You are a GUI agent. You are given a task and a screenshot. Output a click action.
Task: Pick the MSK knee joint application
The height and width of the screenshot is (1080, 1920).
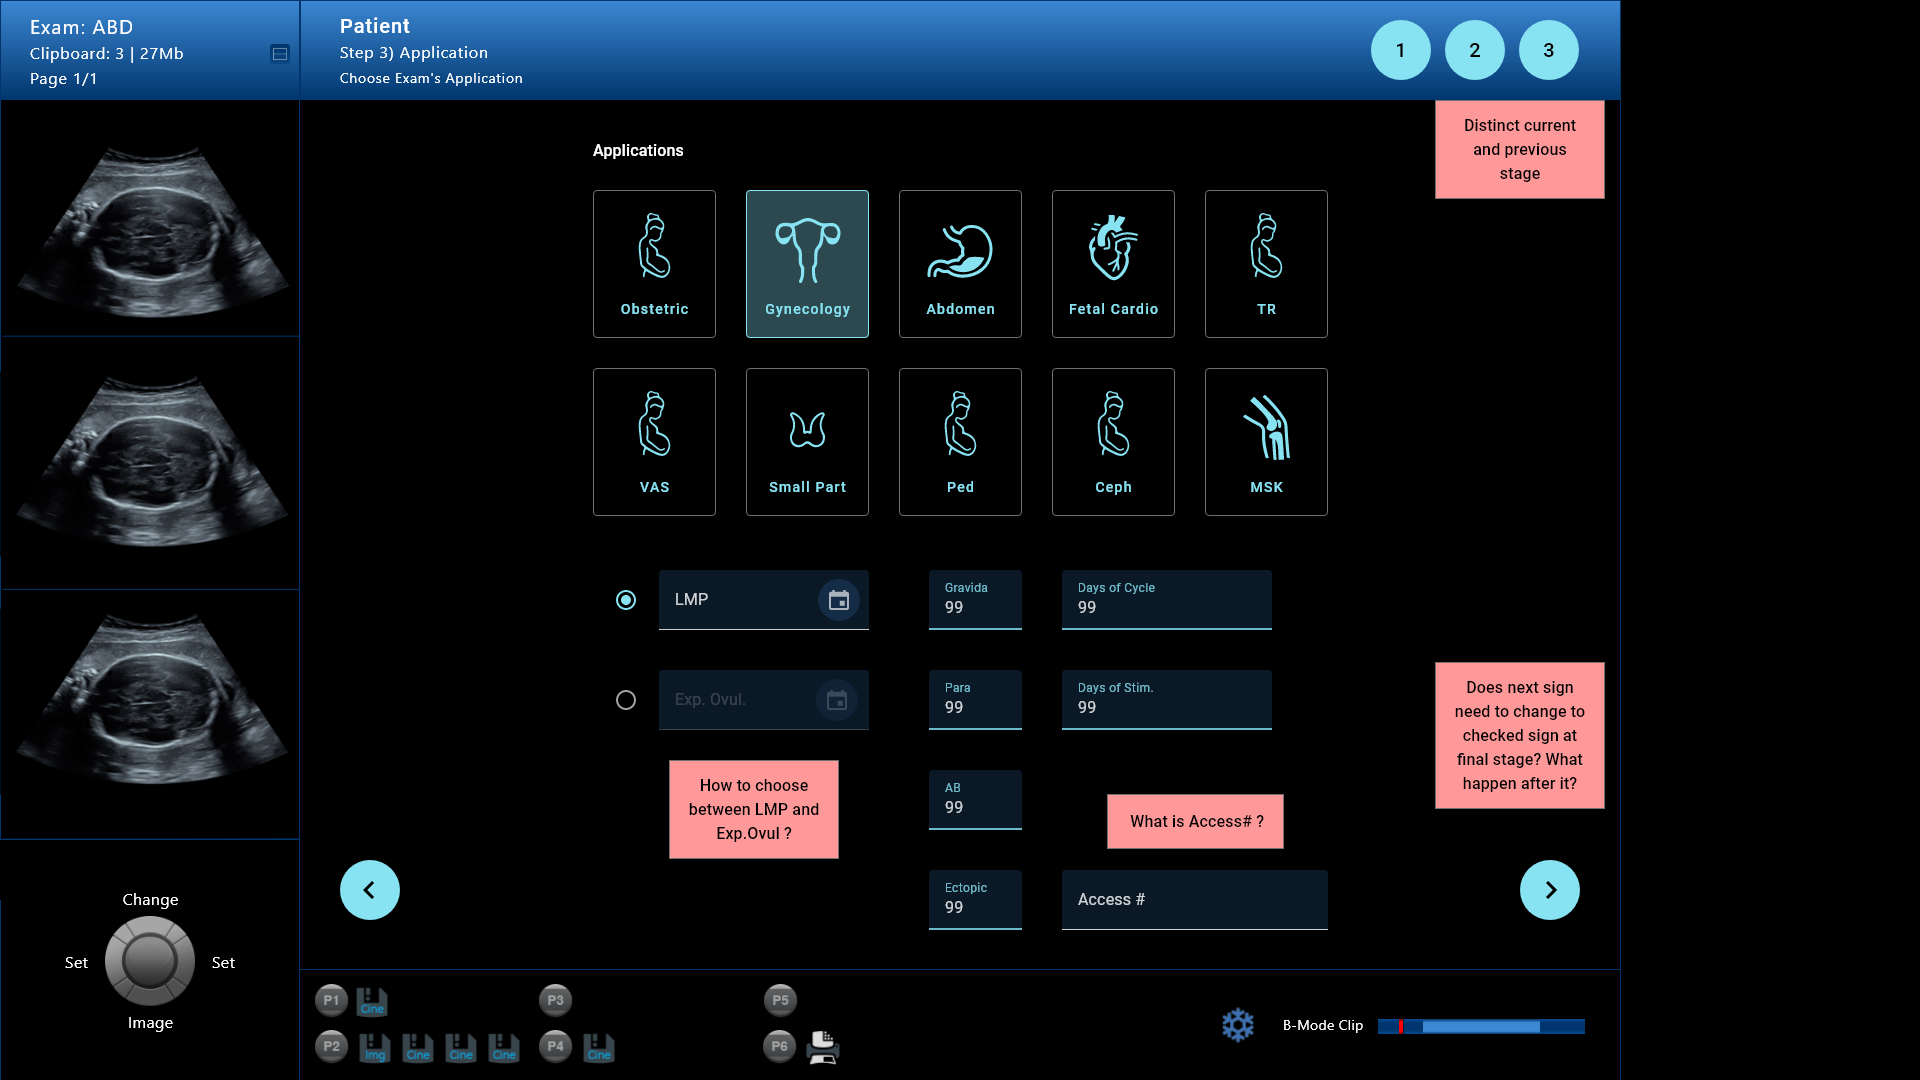click(x=1266, y=442)
